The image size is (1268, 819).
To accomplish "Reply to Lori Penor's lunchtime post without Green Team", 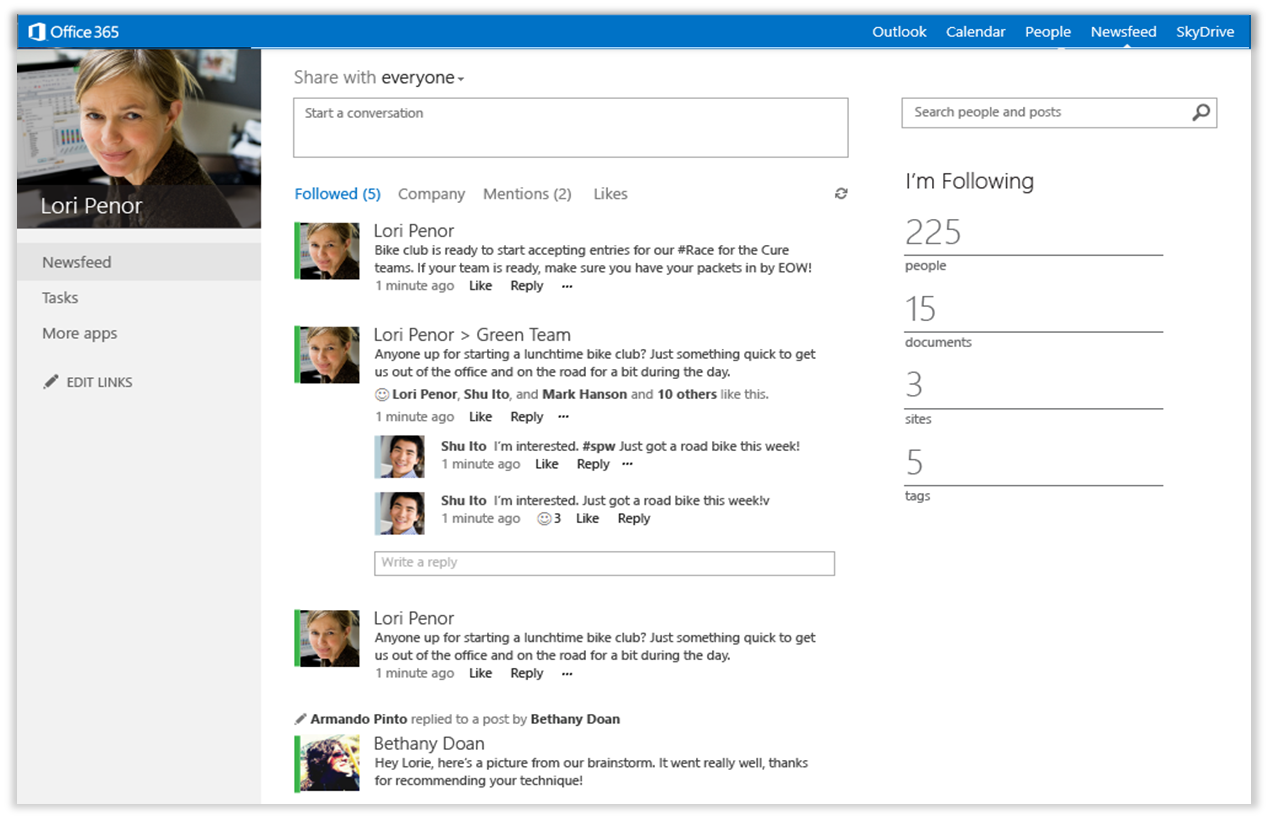I will (527, 673).
